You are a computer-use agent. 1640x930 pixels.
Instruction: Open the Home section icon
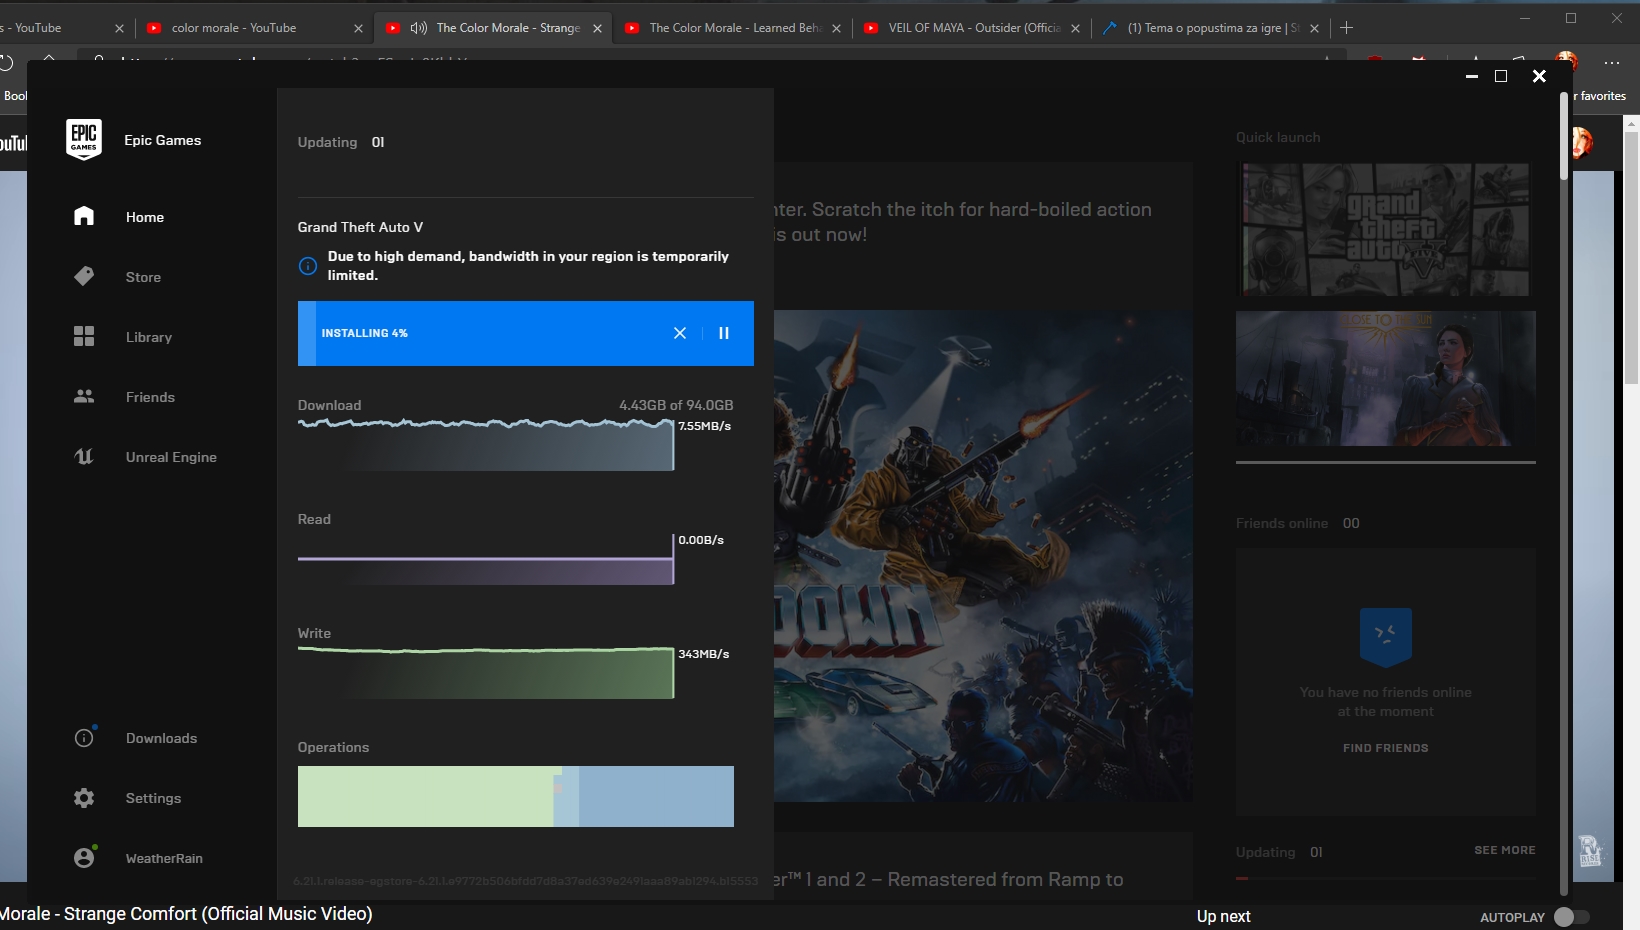(x=84, y=216)
